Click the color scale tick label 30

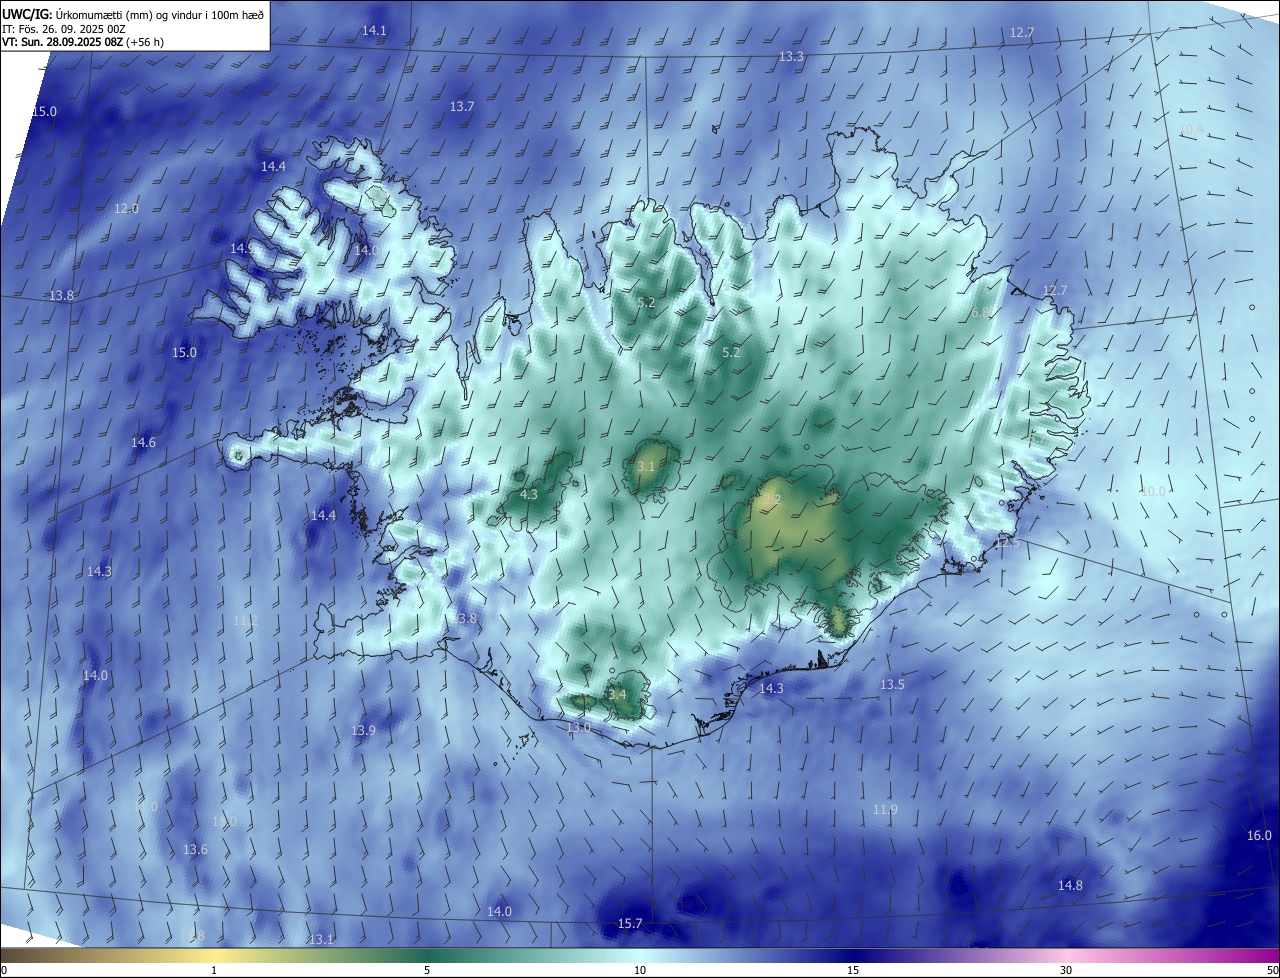1066,970
